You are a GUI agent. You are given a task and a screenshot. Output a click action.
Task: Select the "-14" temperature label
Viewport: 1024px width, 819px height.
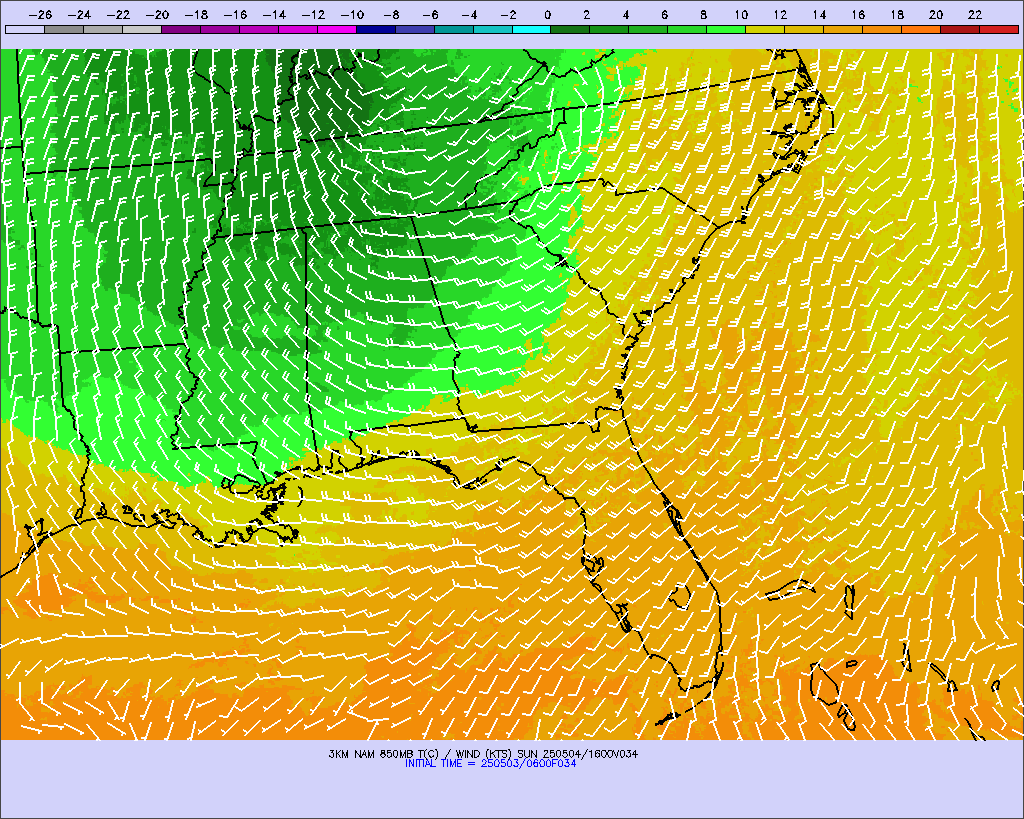pos(274,14)
